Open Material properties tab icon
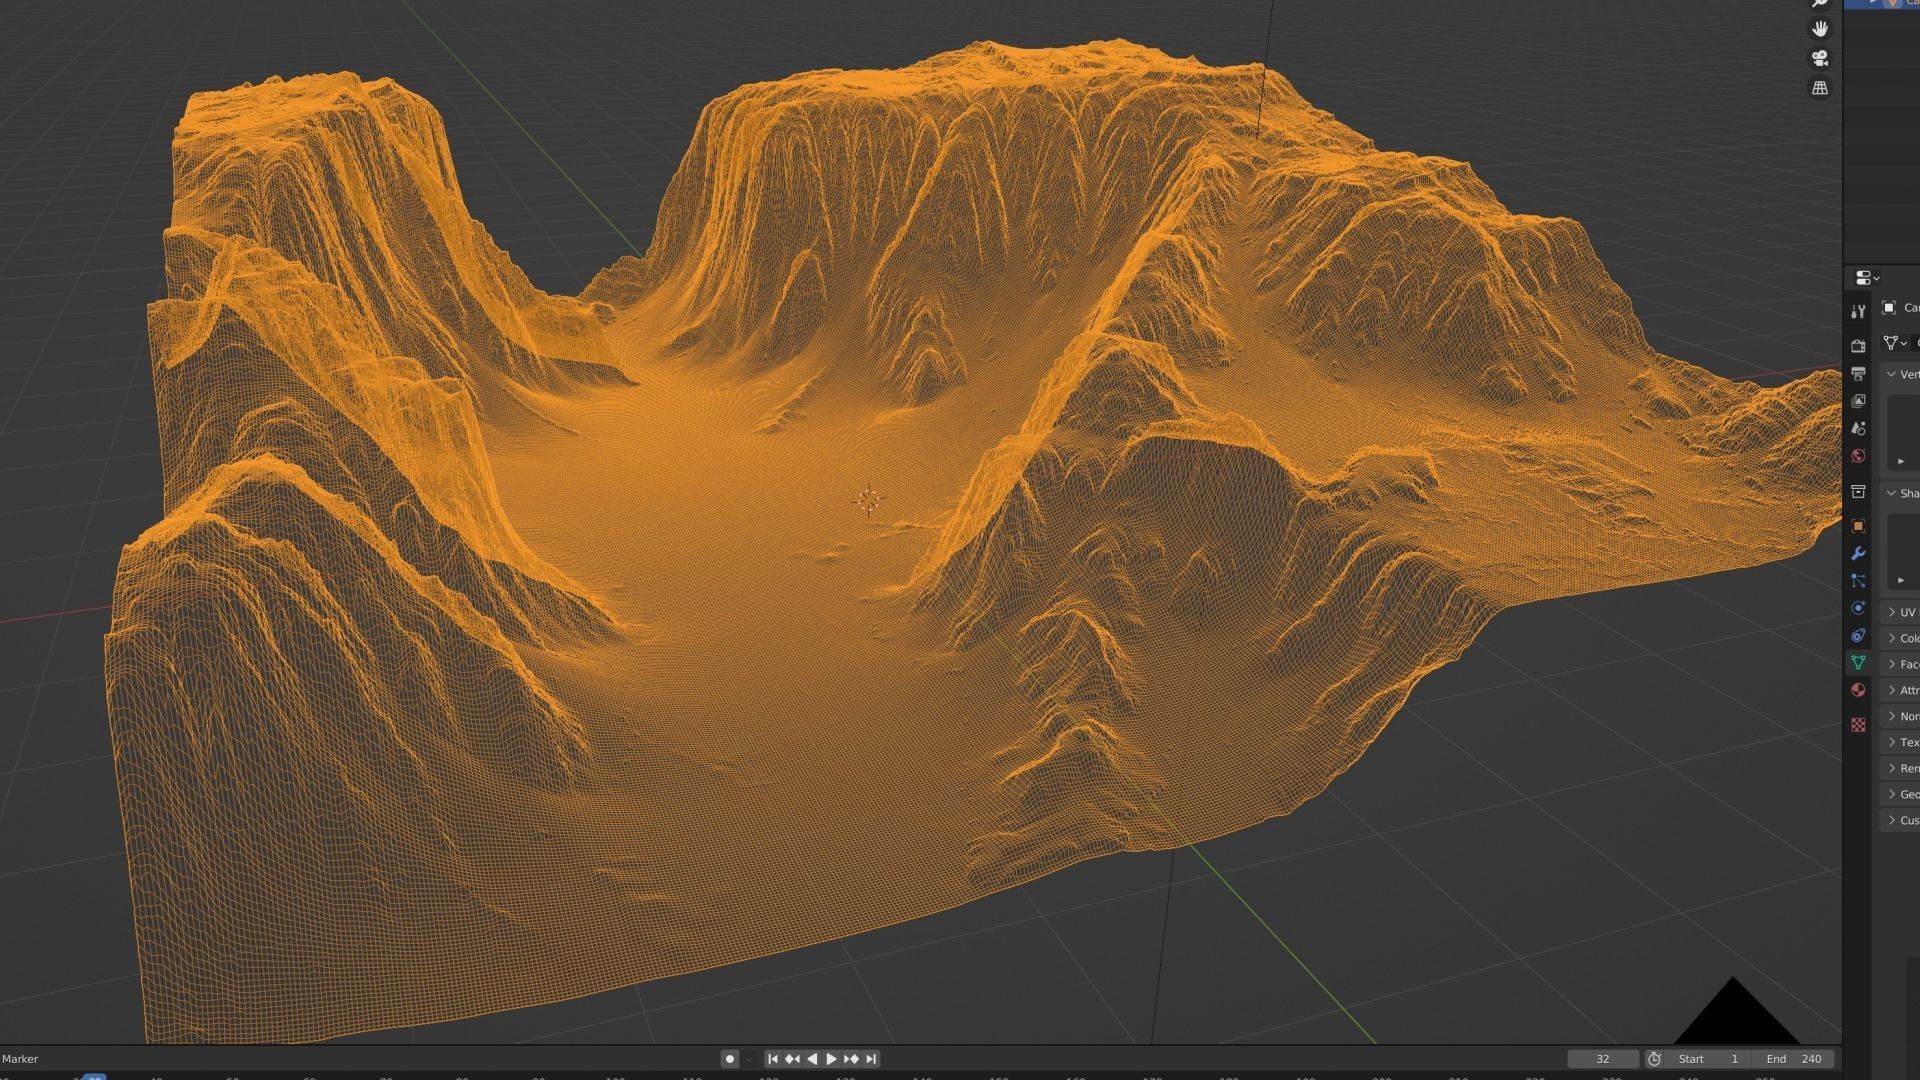This screenshot has width=1920, height=1080. 1858,690
